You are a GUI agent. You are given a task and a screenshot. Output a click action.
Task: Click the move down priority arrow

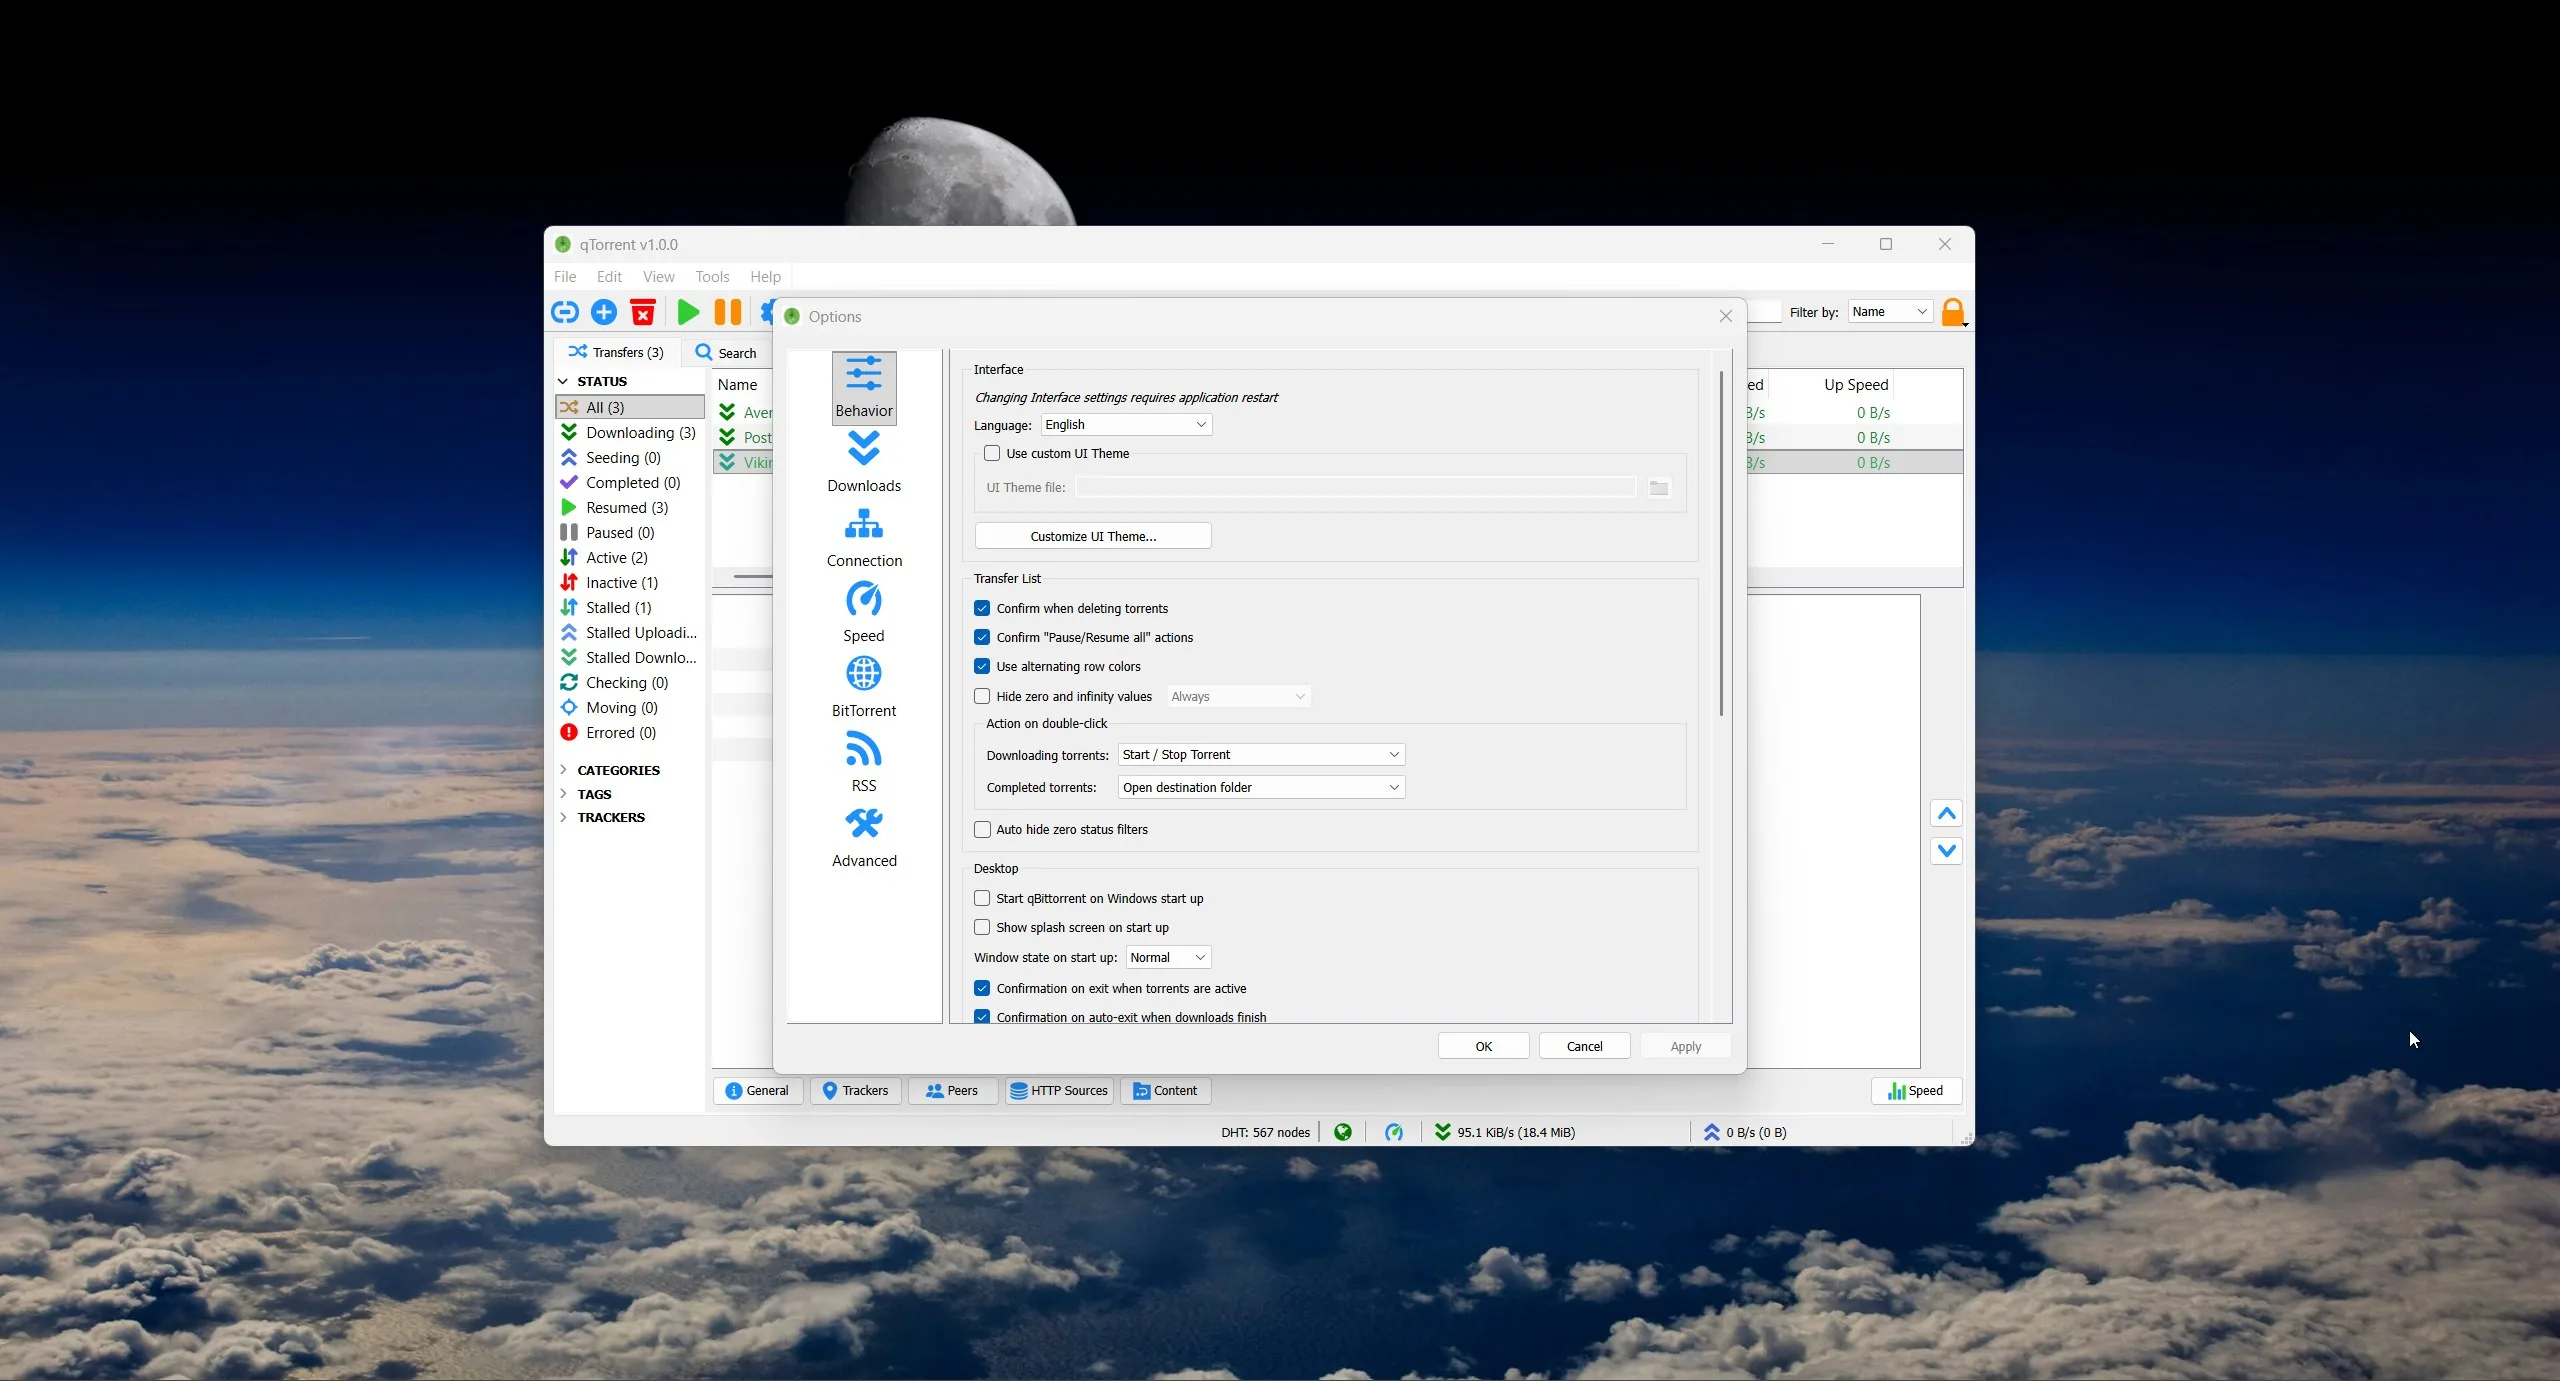point(1946,851)
